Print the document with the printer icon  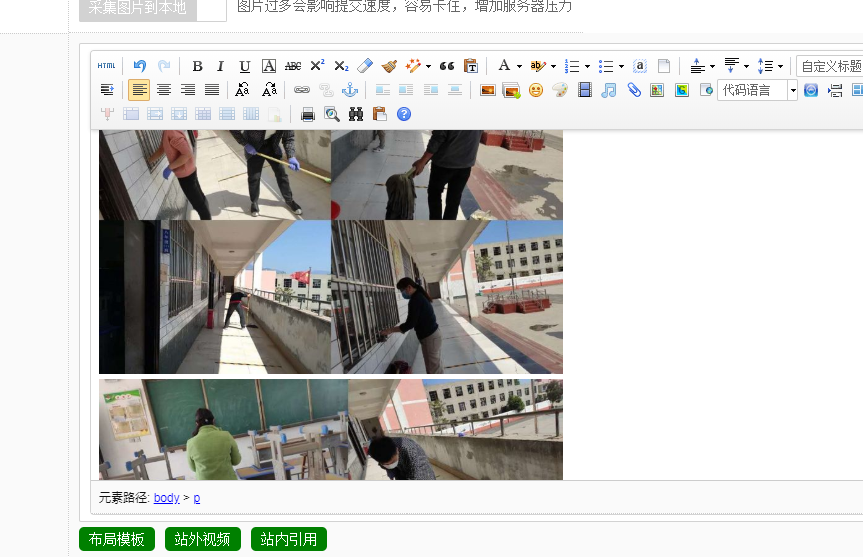point(308,114)
